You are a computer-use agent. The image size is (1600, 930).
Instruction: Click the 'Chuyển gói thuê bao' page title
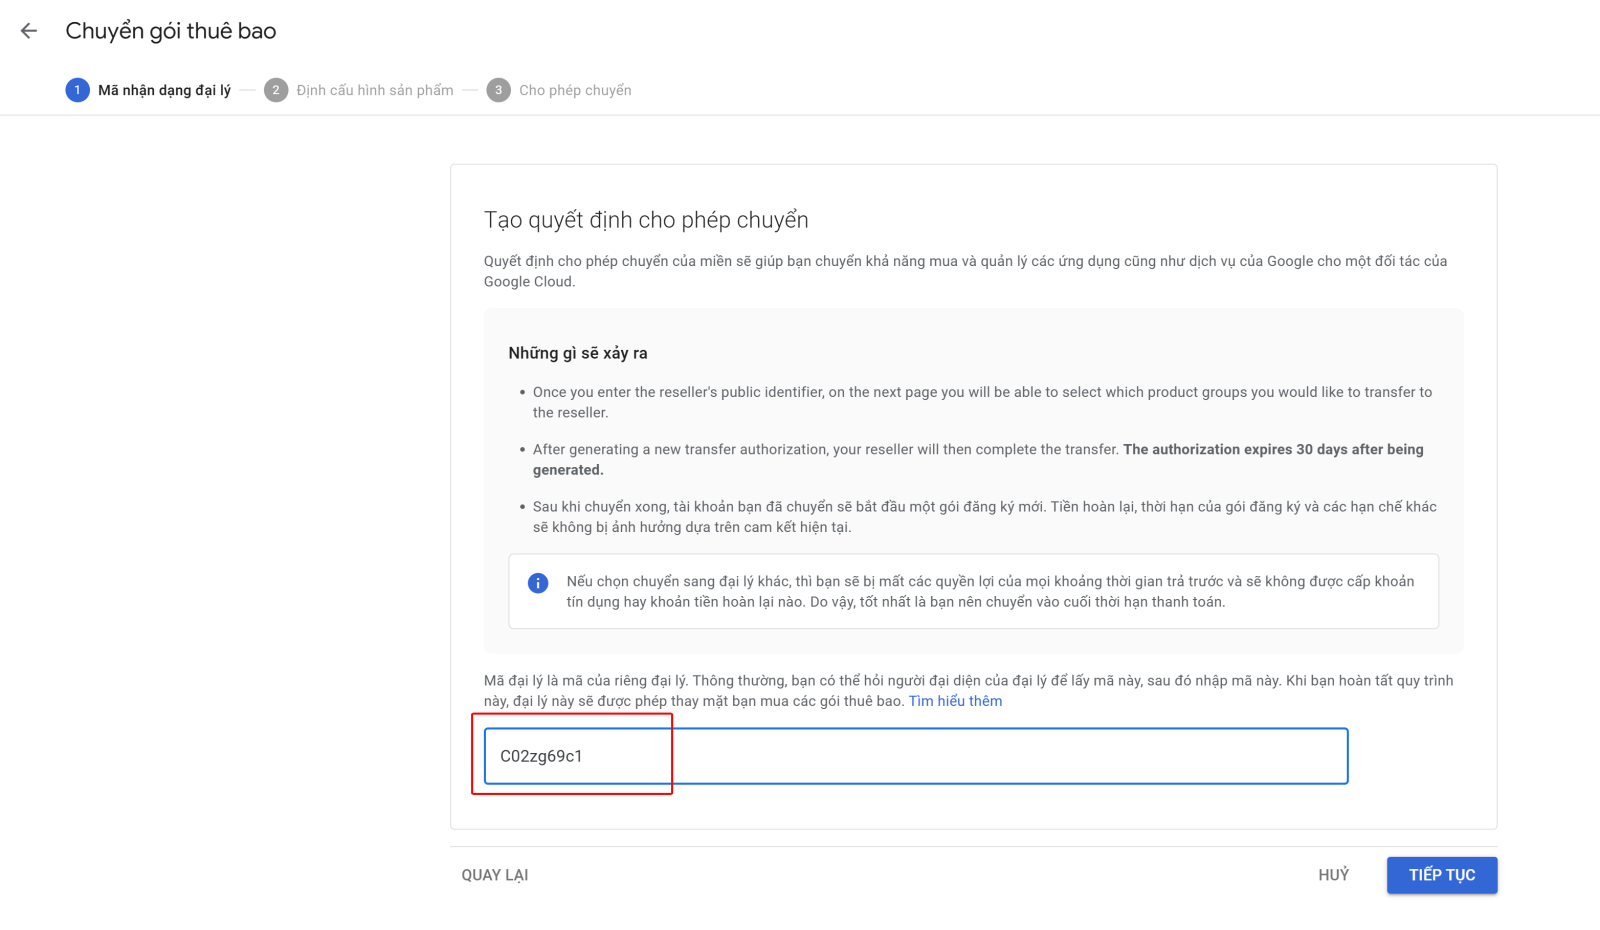pyautogui.click(x=171, y=31)
